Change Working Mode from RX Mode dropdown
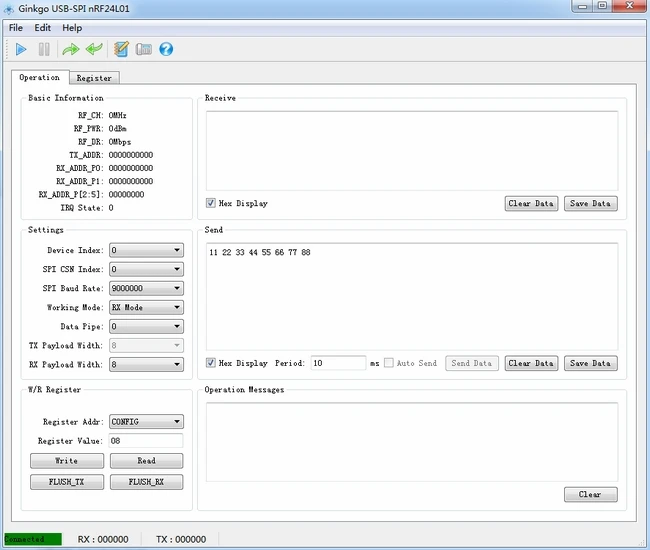This screenshot has height=550, width=650. (146, 308)
